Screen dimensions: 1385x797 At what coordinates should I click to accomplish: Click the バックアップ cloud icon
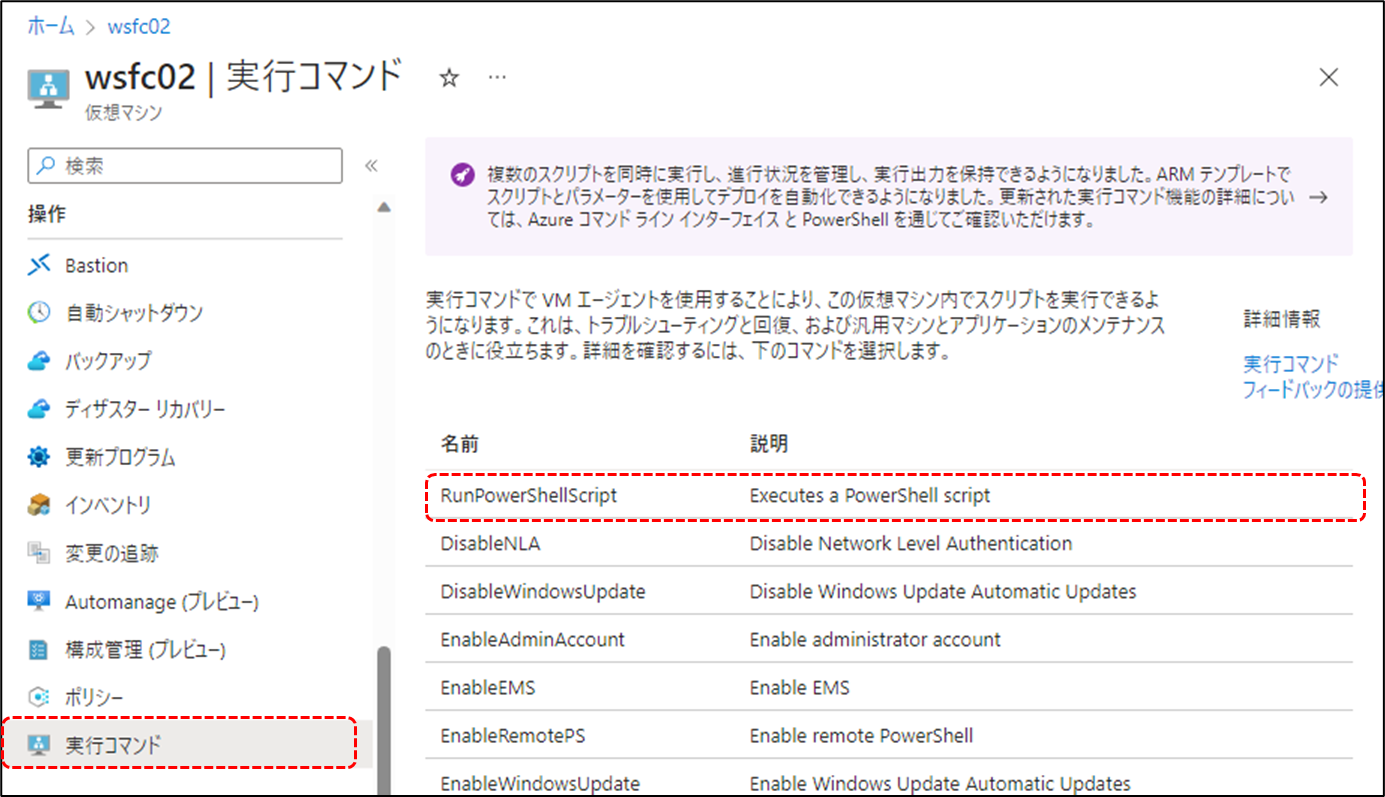click(x=39, y=361)
